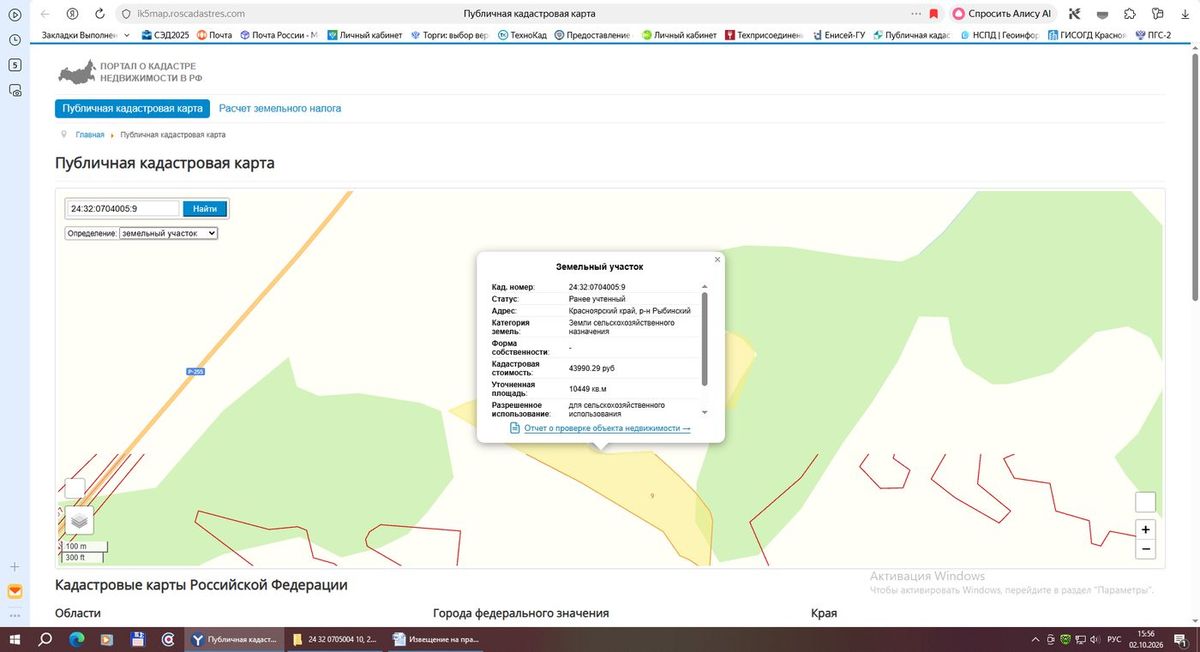Go back to the previous page
The height and width of the screenshot is (652, 1200).
(x=45, y=14)
